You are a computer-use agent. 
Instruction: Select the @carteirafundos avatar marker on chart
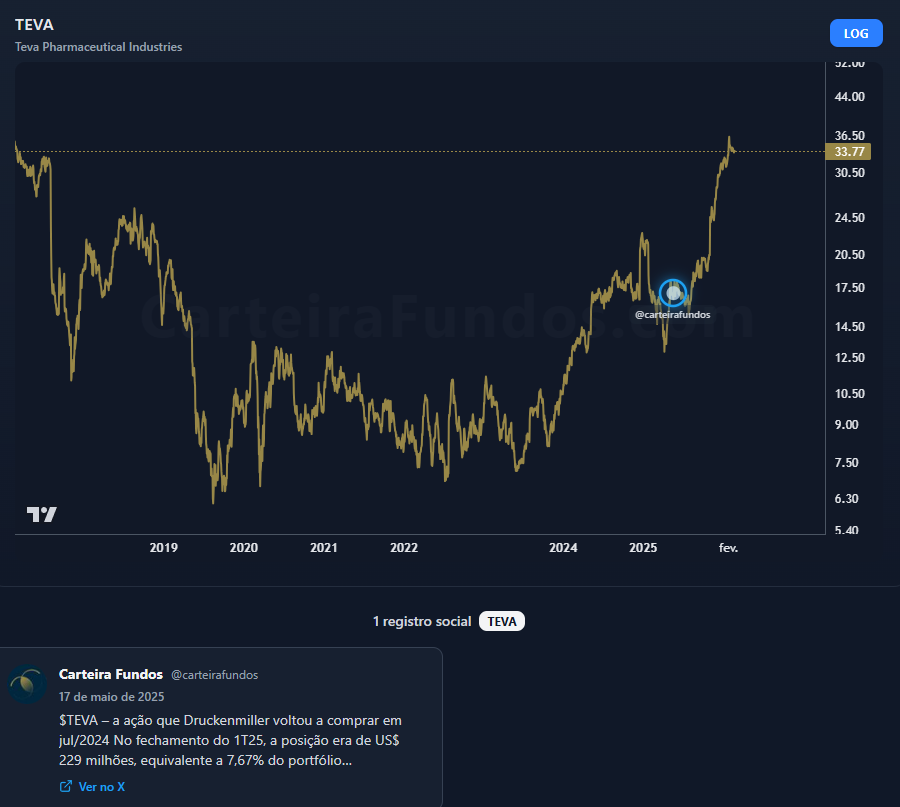point(672,293)
